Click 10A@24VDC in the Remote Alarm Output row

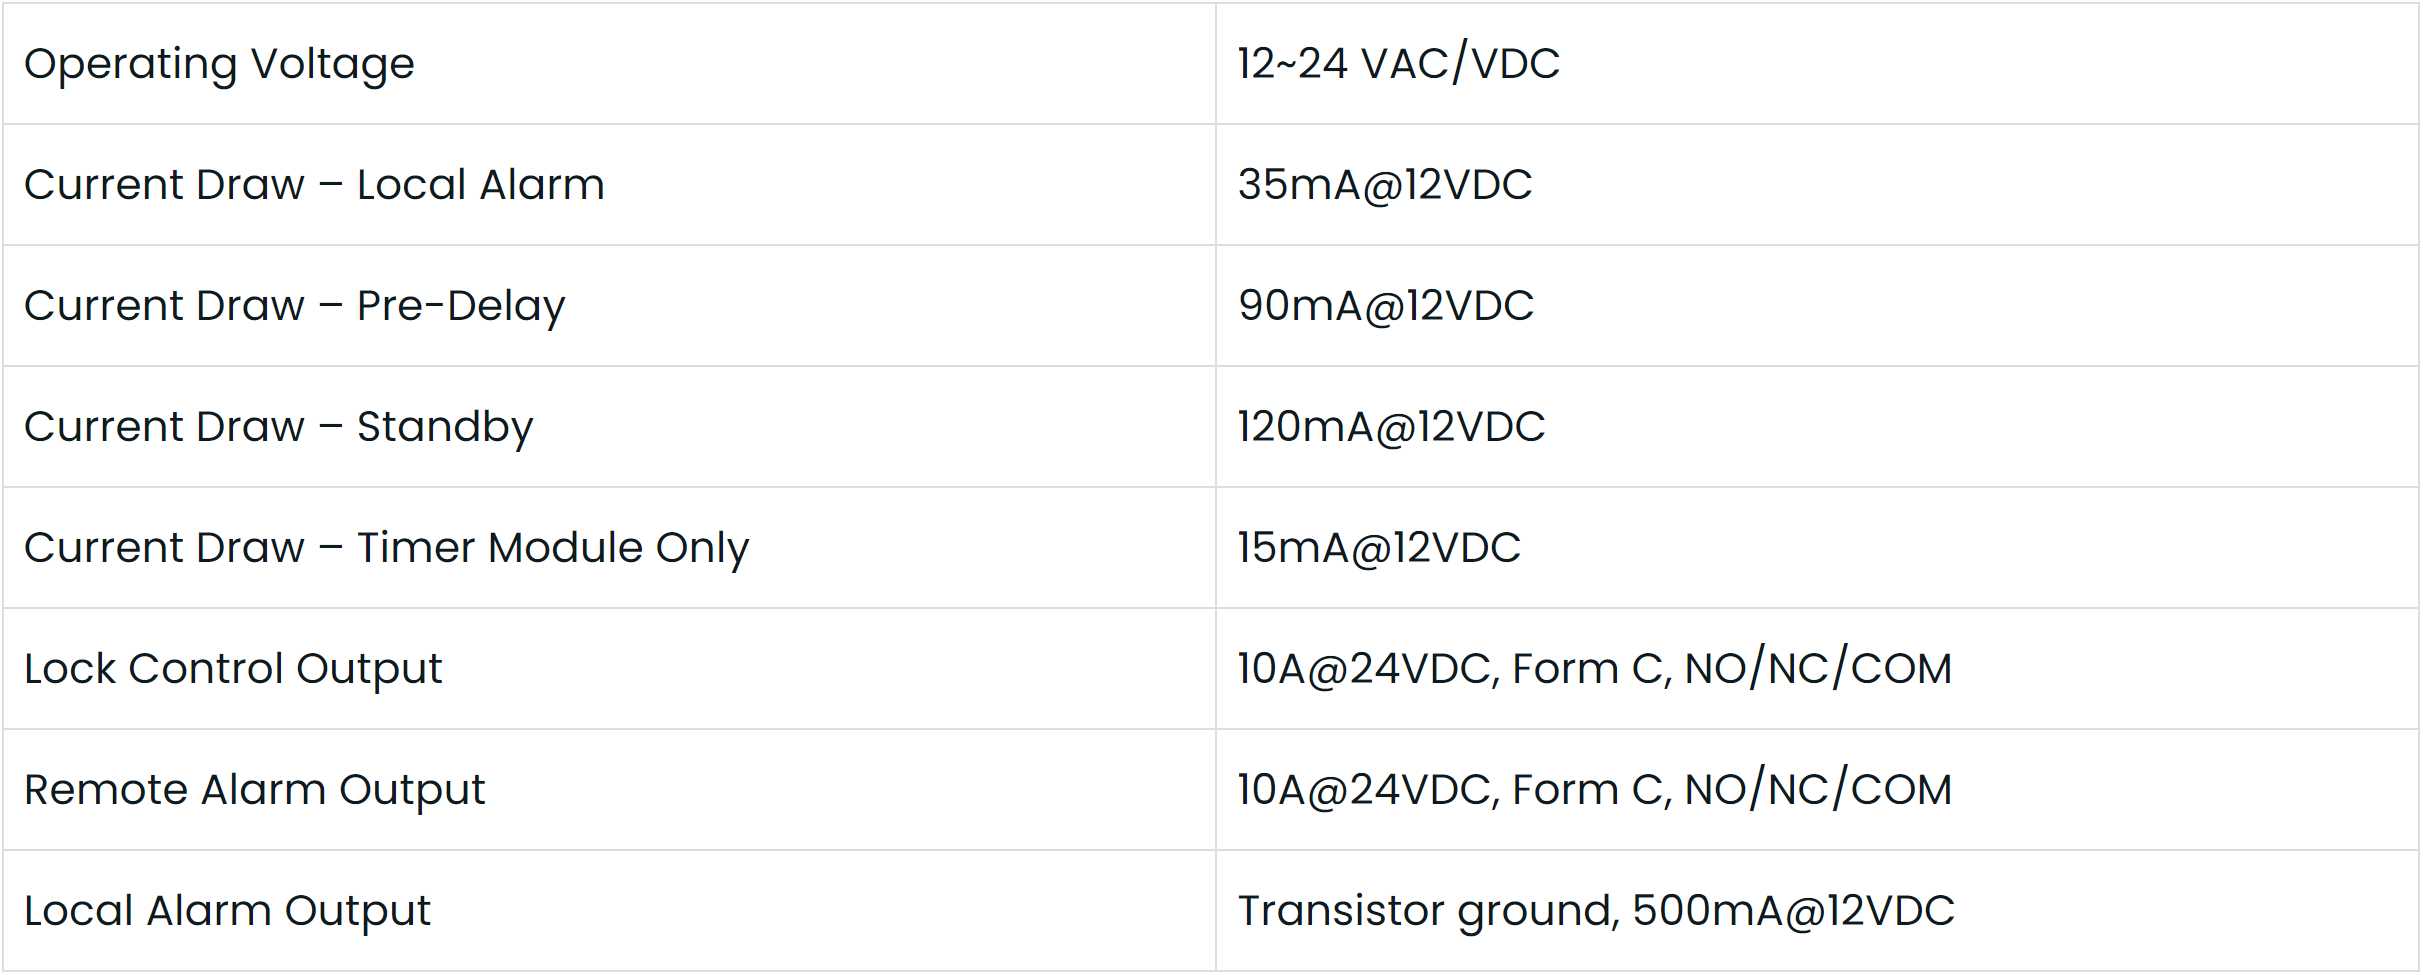tap(1366, 790)
